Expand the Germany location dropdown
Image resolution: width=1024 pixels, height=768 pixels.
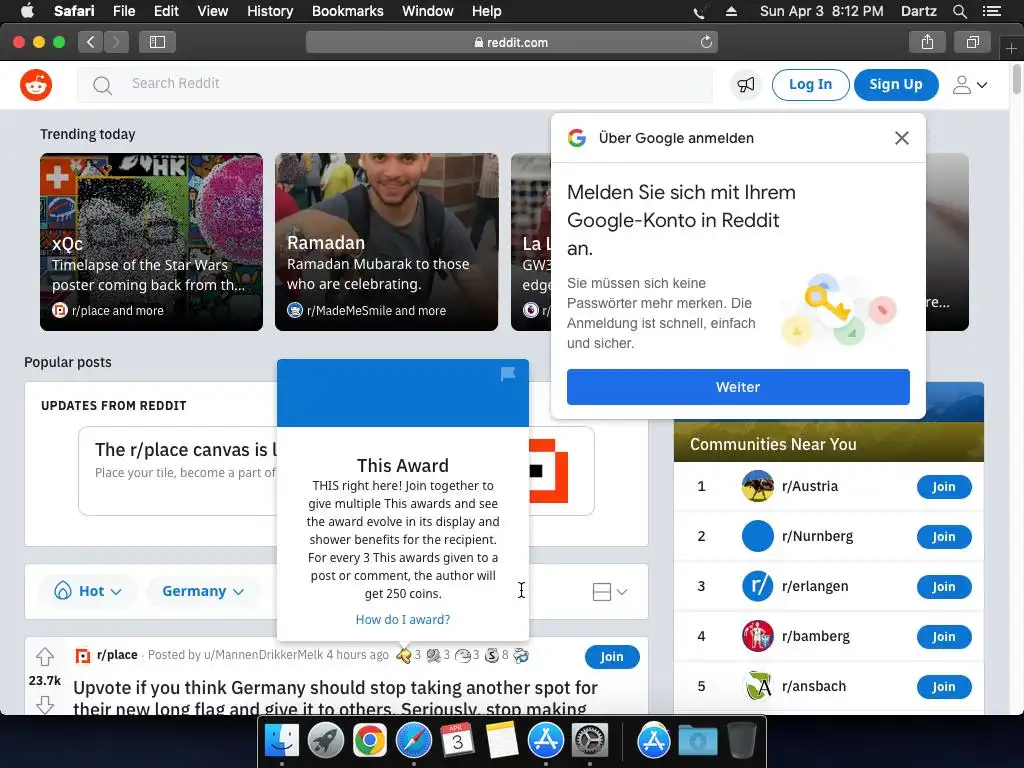click(x=202, y=591)
